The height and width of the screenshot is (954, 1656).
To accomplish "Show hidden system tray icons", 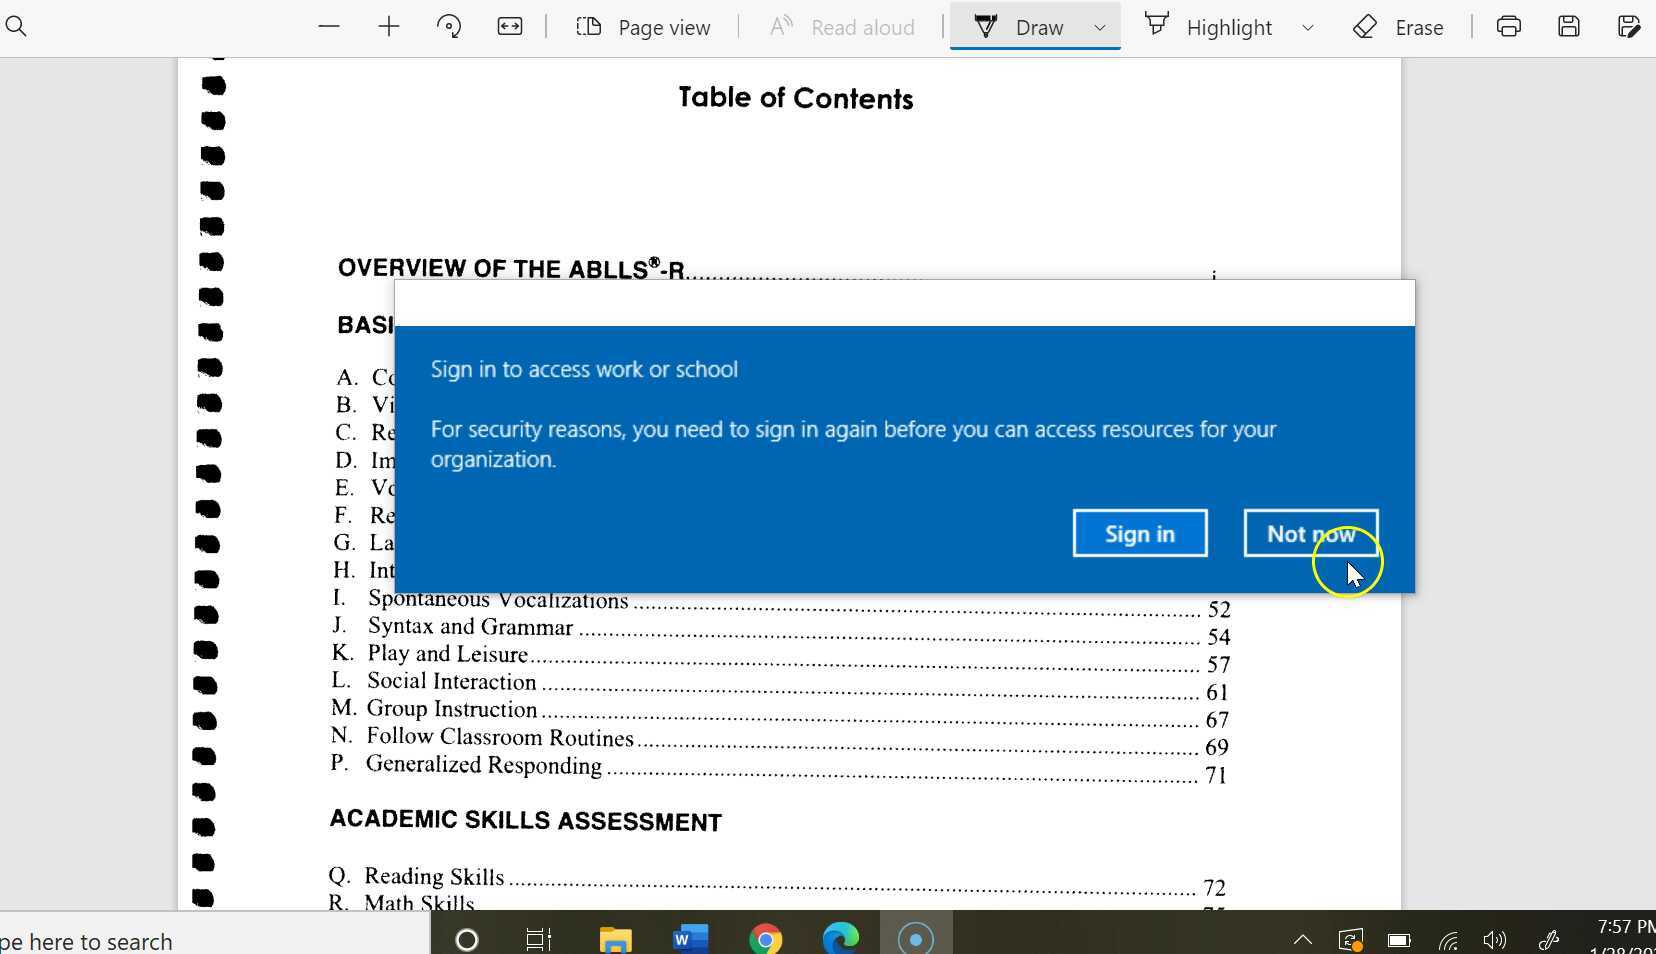I will [x=1302, y=939].
